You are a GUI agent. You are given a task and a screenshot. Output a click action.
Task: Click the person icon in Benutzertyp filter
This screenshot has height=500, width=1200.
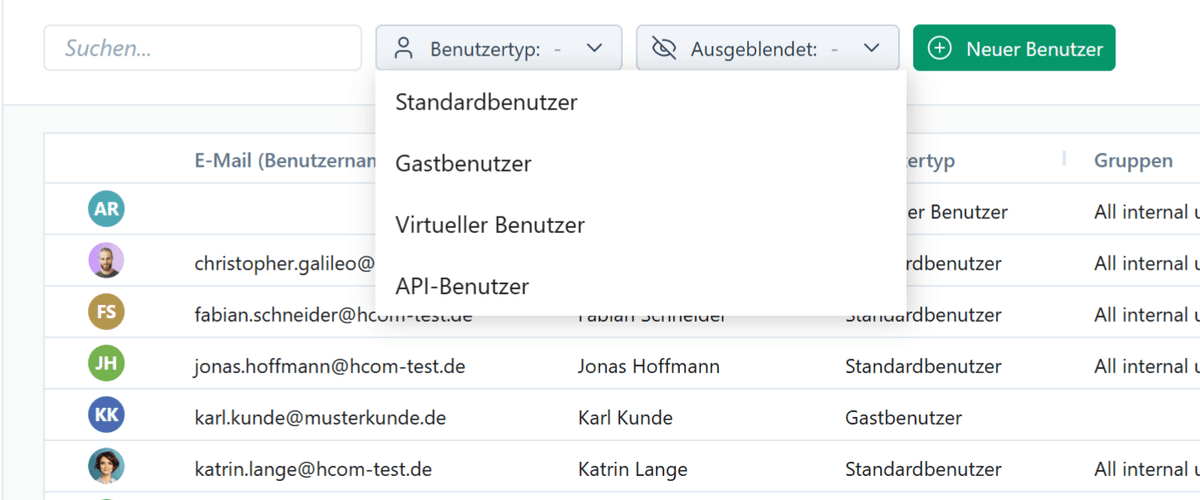pyautogui.click(x=404, y=48)
